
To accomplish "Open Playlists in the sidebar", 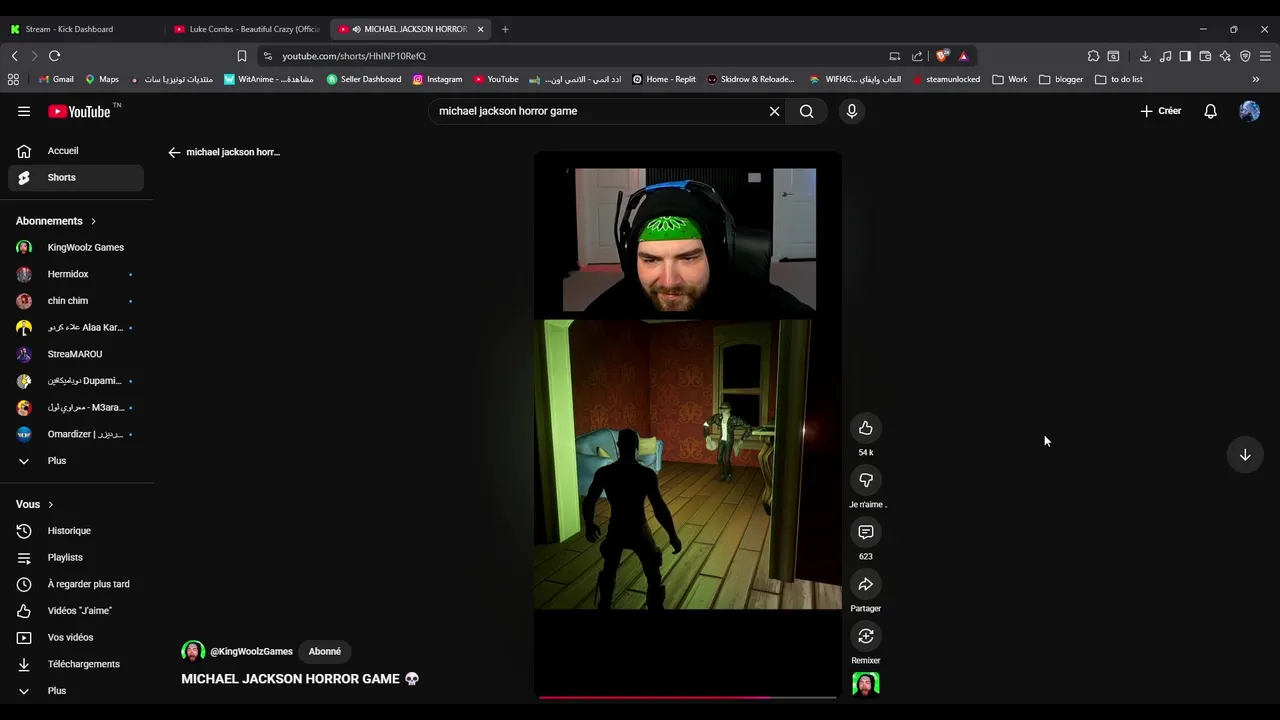I will pyautogui.click(x=76, y=557).
